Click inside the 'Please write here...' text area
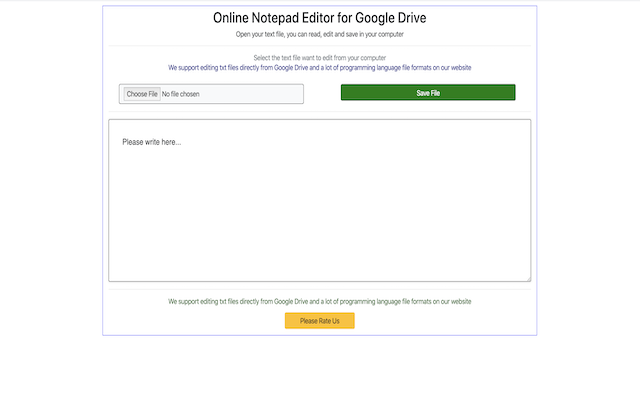Screen dimensions: 640x400 click(x=320, y=200)
